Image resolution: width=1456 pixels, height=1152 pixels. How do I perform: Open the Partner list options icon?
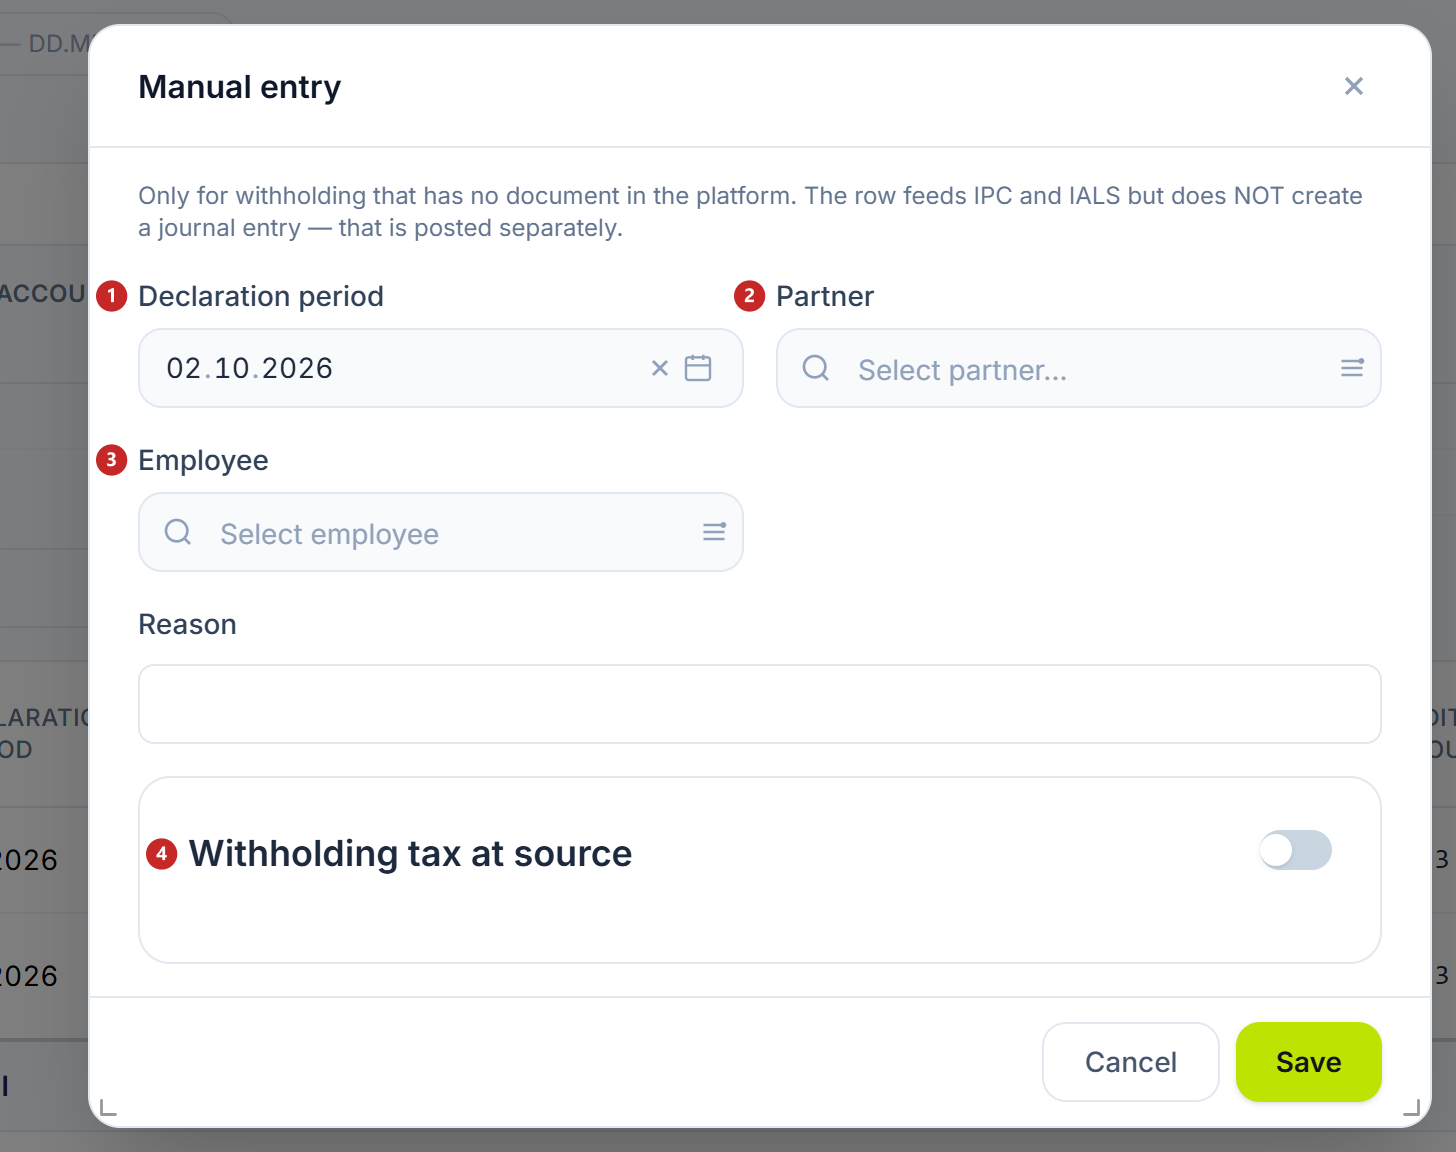(x=1352, y=368)
